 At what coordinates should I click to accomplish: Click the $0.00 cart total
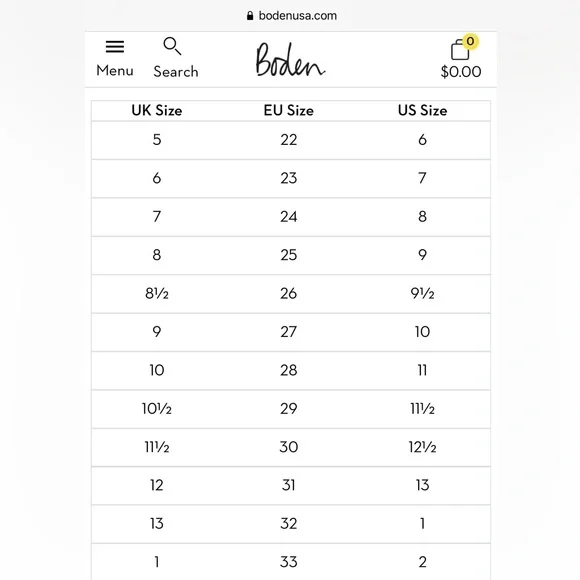click(461, 71)
